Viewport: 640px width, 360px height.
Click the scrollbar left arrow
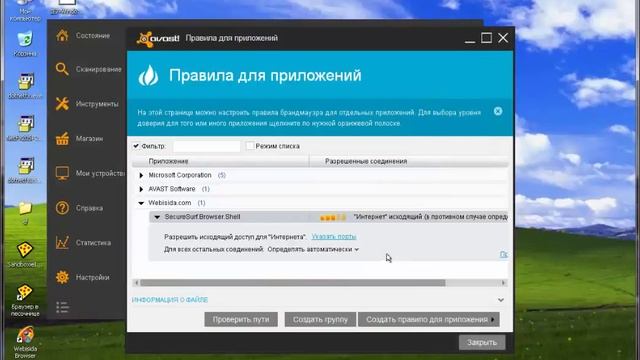pos(136,282)
